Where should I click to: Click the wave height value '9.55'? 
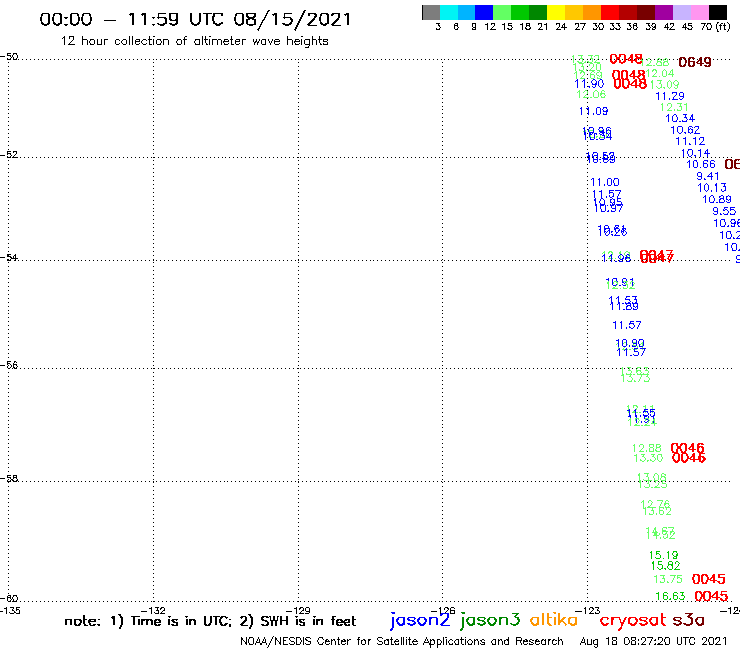(x=724, y=211)
